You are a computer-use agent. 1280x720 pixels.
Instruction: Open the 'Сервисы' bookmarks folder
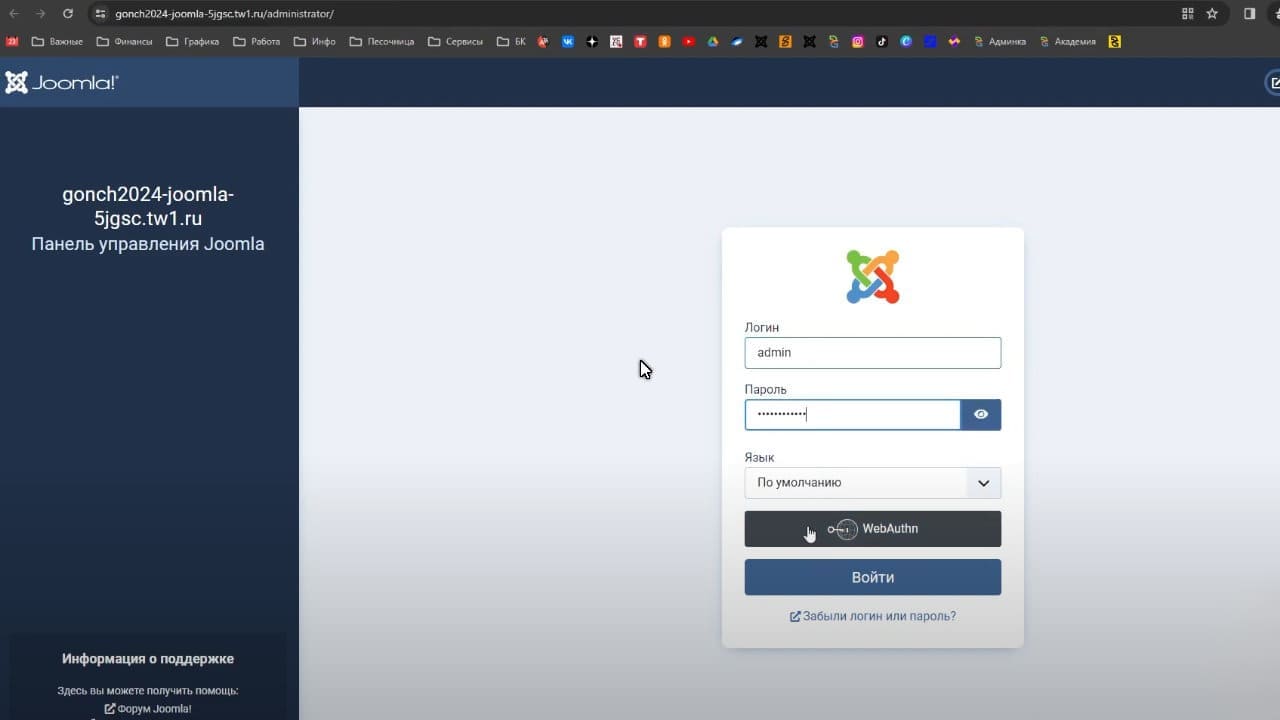(x=455, y=42)
